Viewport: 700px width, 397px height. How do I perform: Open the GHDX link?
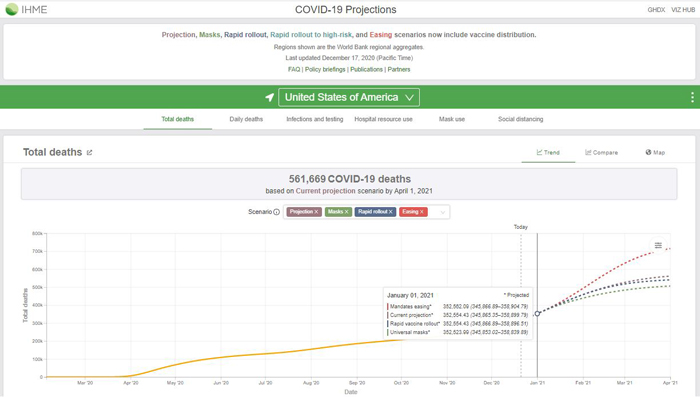pos(656,10)
